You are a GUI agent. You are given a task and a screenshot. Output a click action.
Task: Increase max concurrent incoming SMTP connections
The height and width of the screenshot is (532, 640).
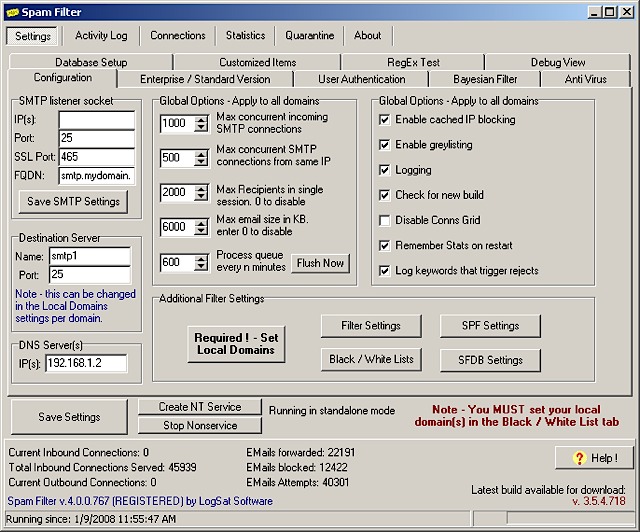(201, 120)
